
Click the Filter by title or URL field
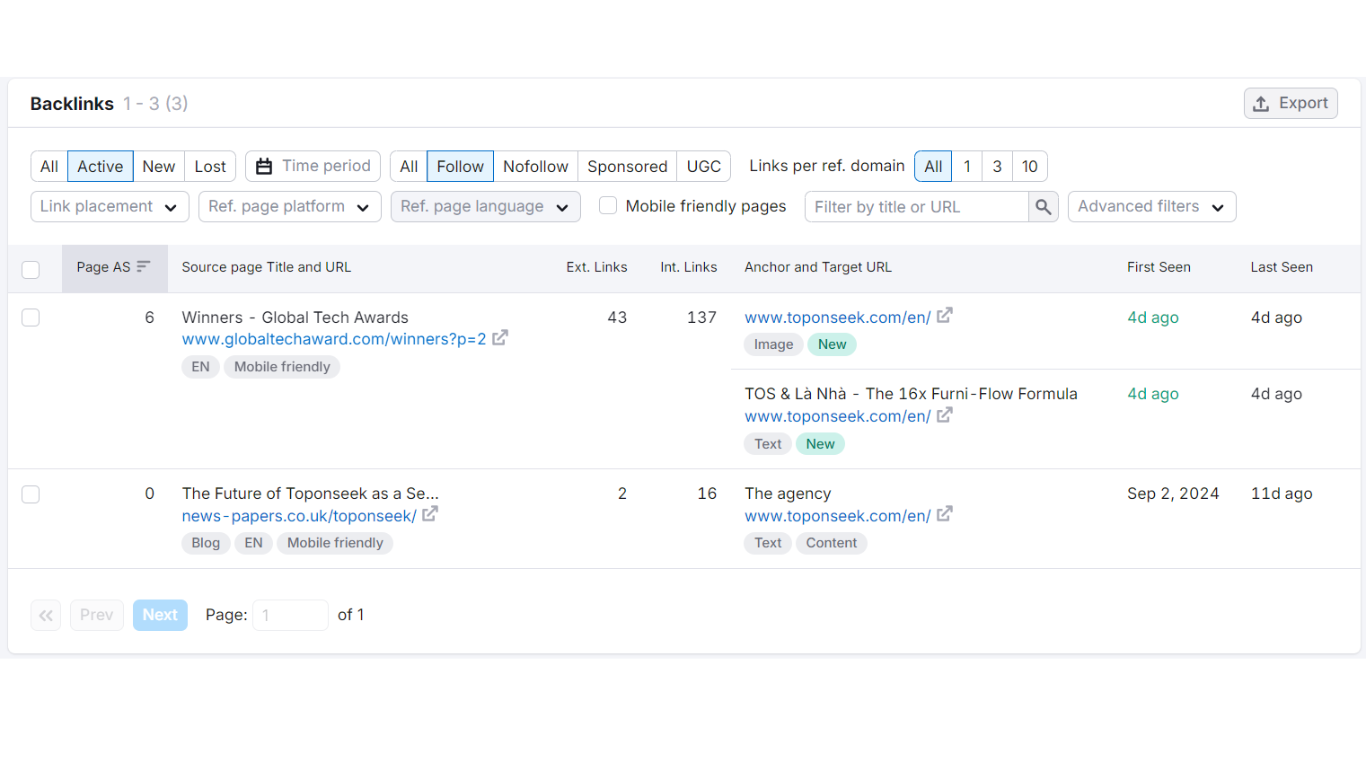point(916,207)
